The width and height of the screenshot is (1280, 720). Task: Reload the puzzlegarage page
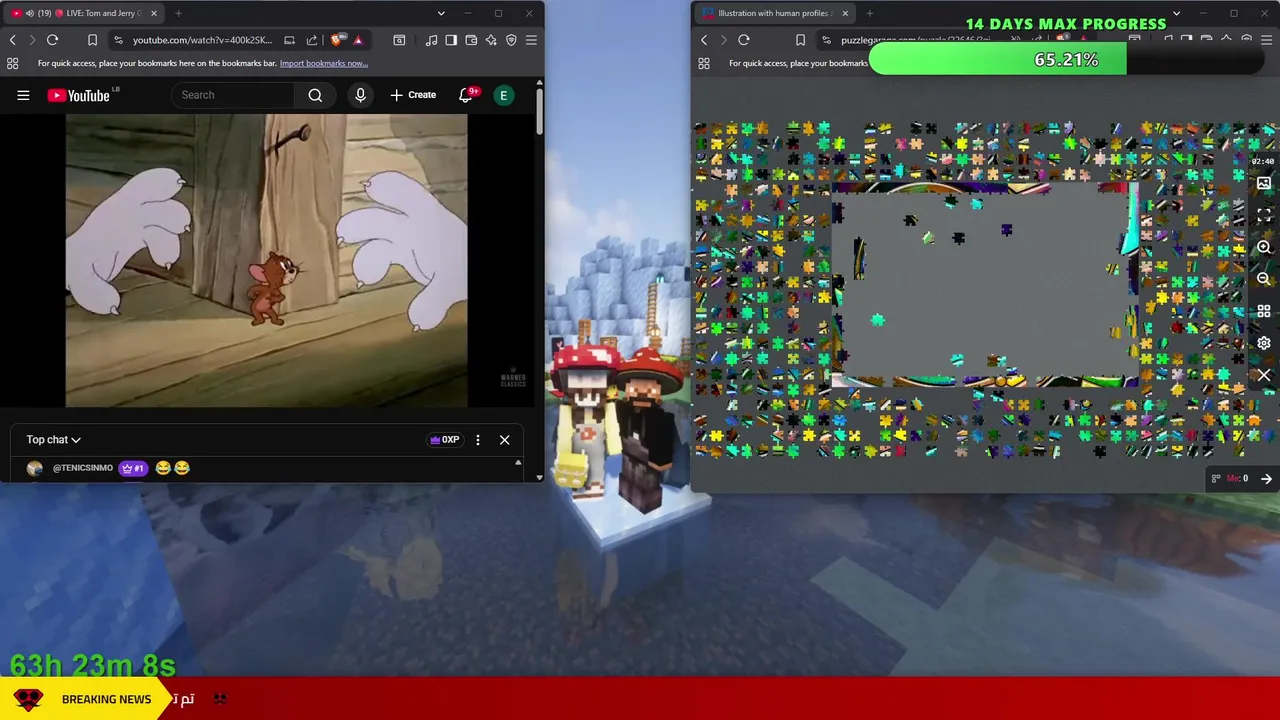[x=744, y=40]
